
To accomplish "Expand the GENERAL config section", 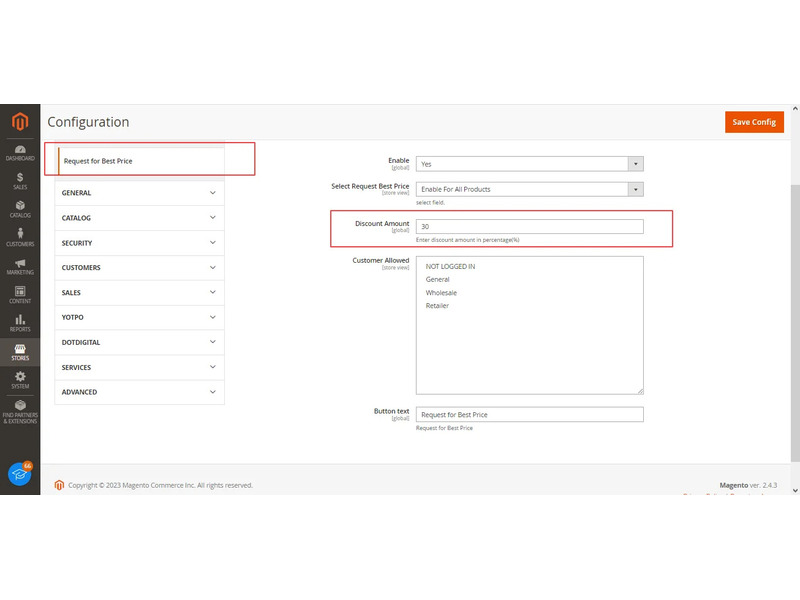I will click(x=139, y=193).
